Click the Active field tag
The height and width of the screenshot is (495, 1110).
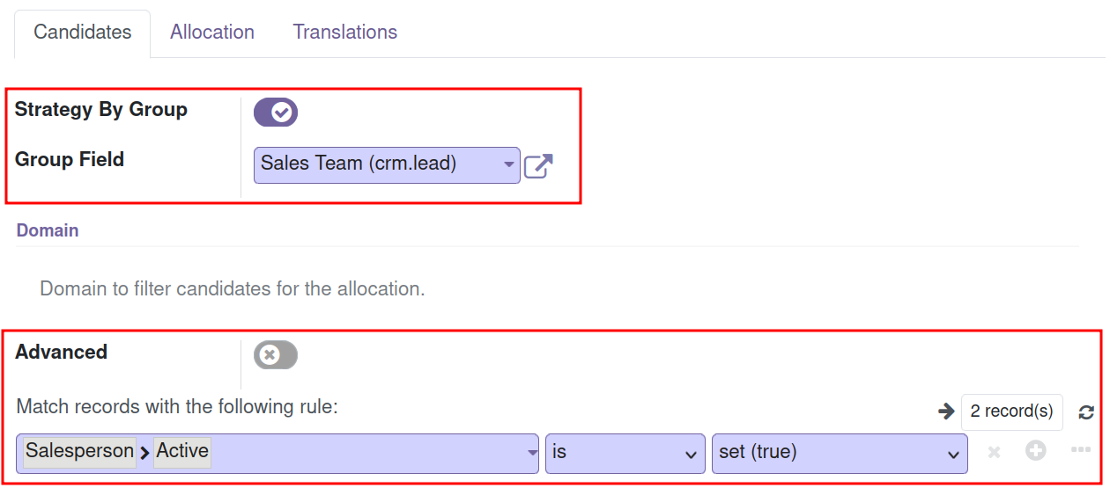tap(182, 450)
